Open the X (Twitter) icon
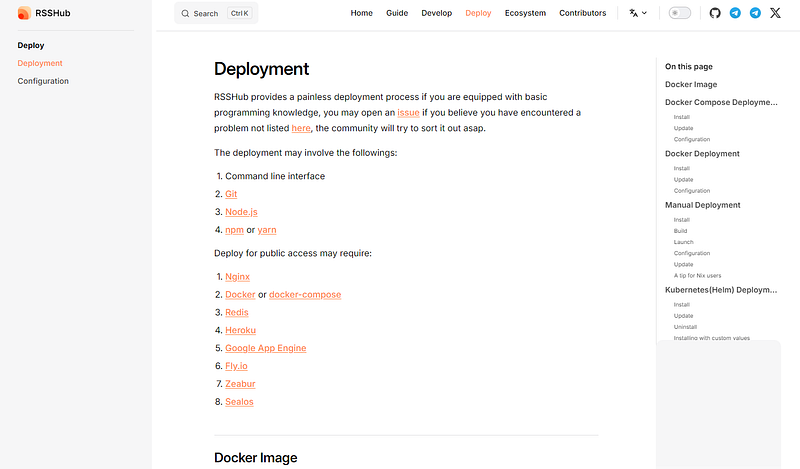 tap(776, 13)
